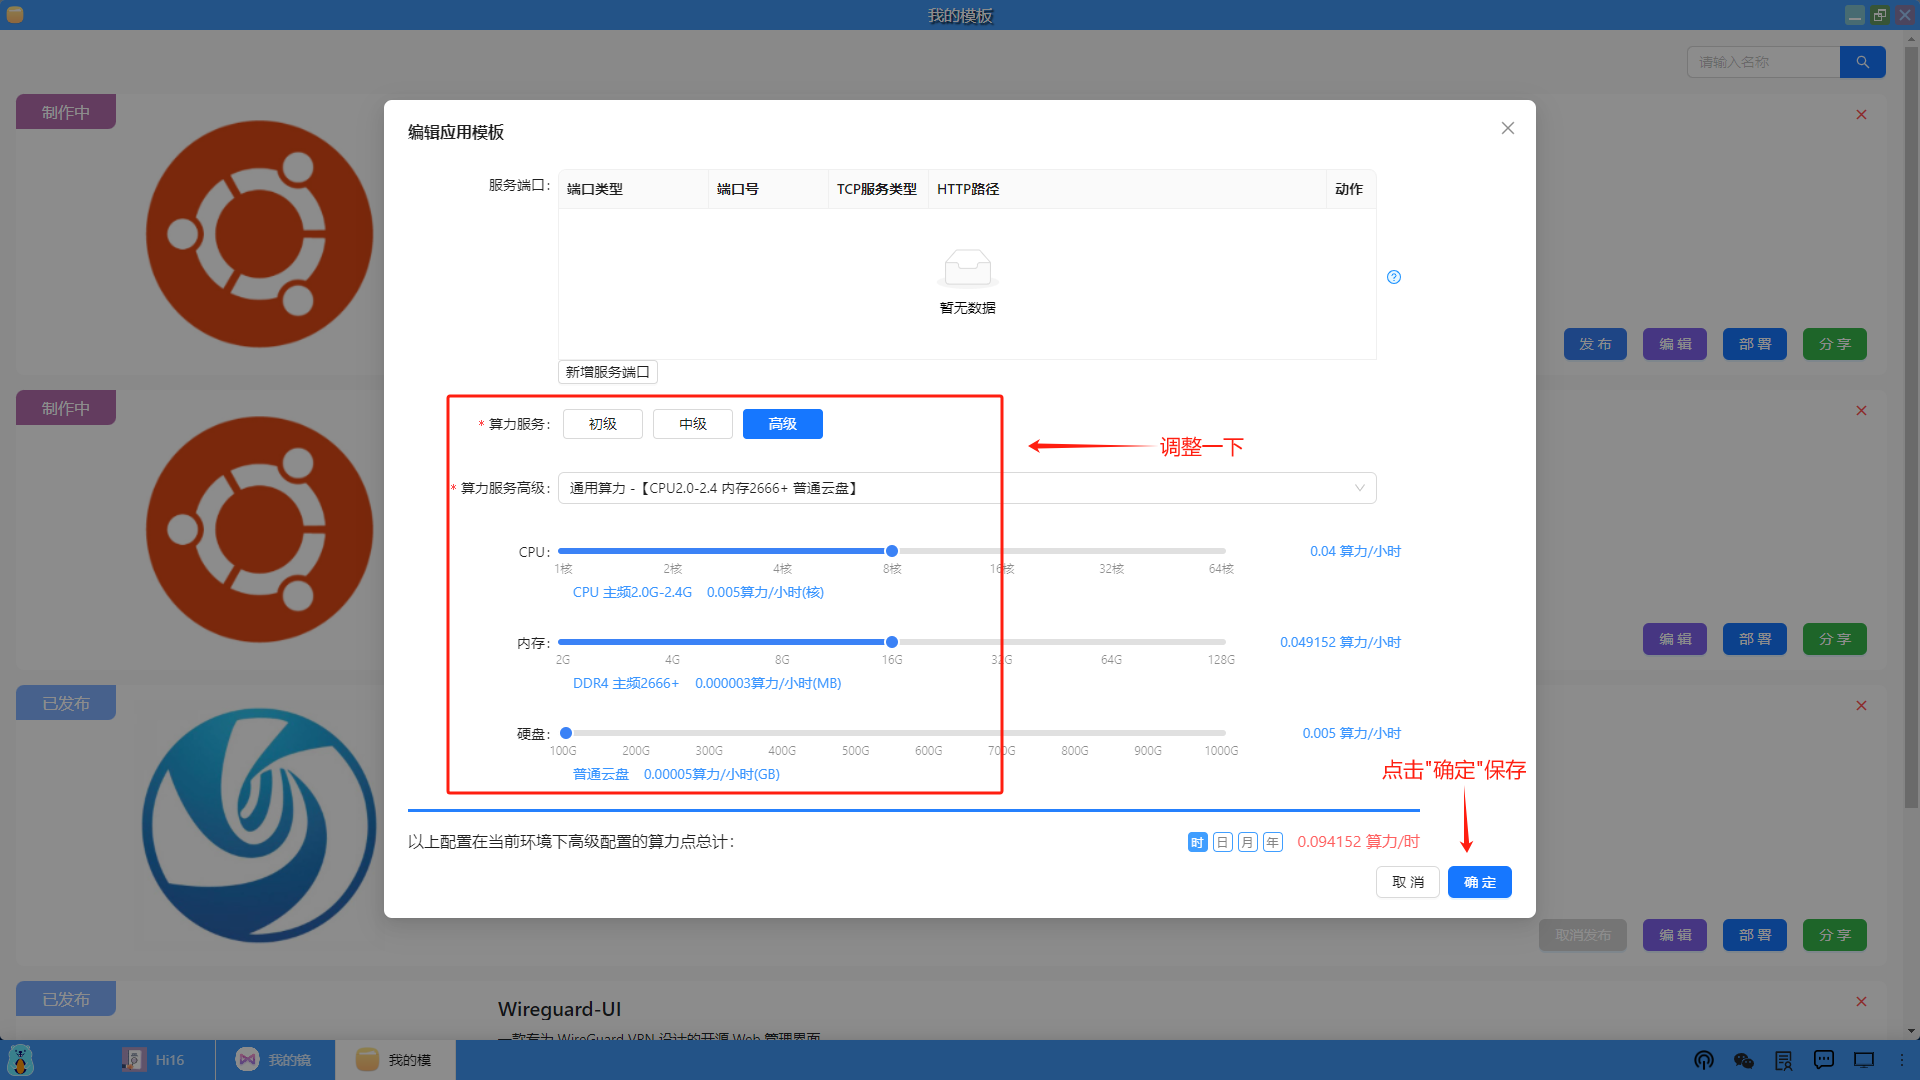Screen dimensions: 1920x1080
Task: Close the edit template dialog
Action: click(x=1508, y=128)
